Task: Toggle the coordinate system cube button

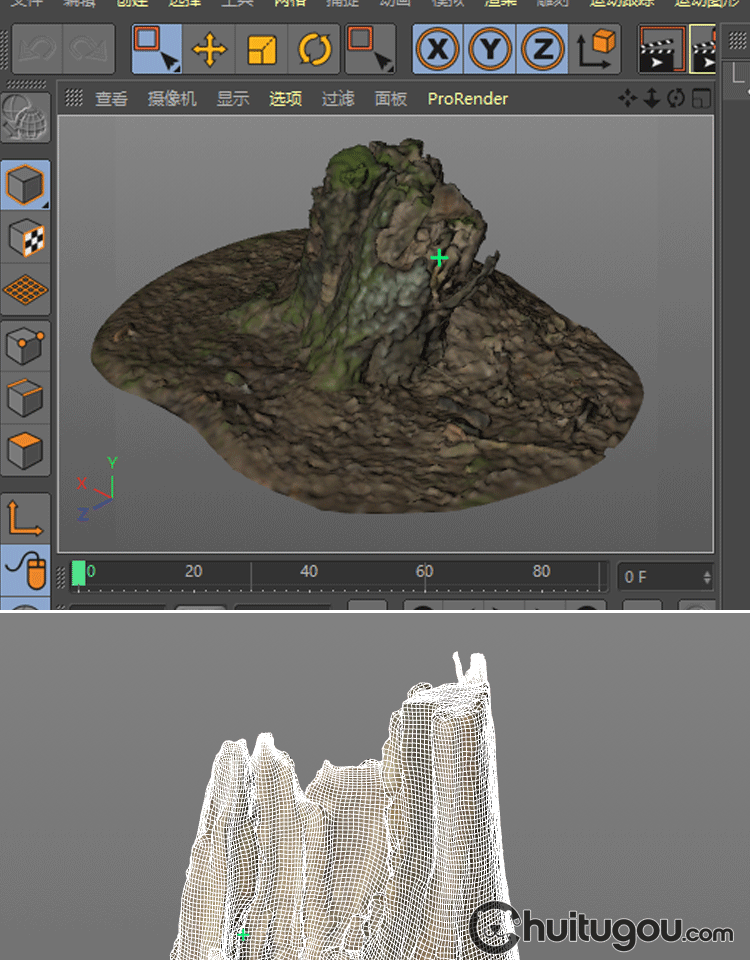Action: click(596, 49)
